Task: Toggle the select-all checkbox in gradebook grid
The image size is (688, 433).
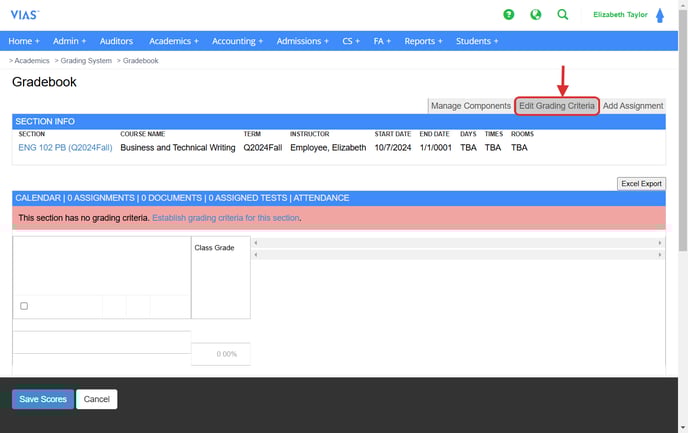Action: [x=24, y=306]
